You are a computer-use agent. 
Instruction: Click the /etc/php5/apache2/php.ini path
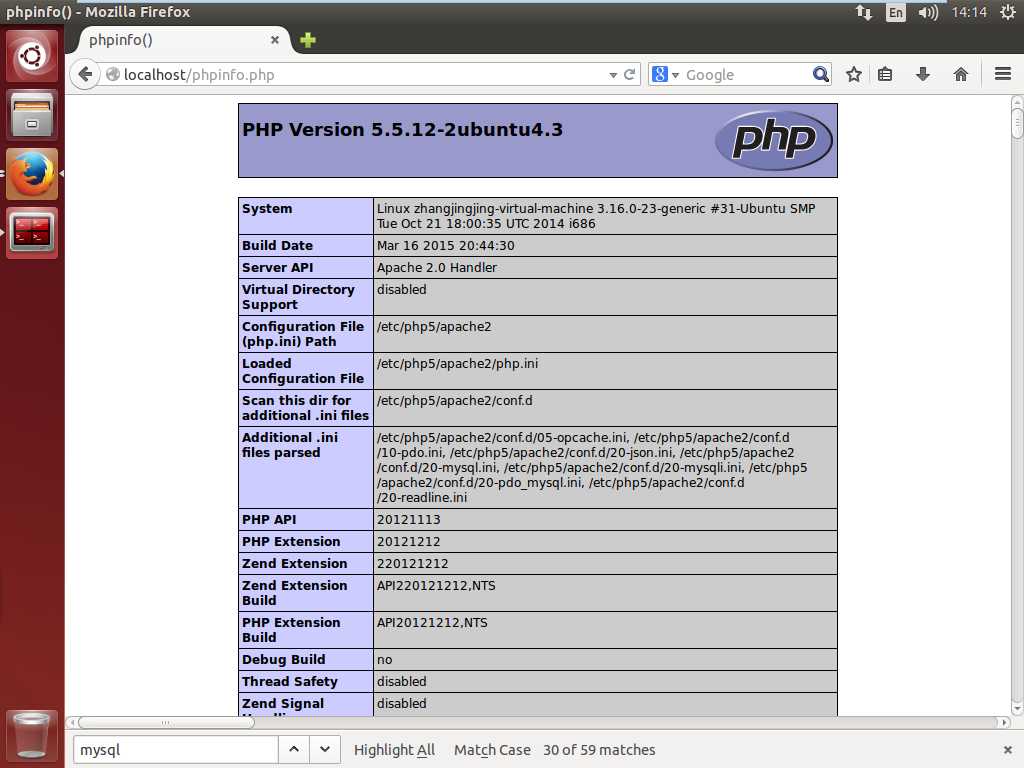[457, 364]
